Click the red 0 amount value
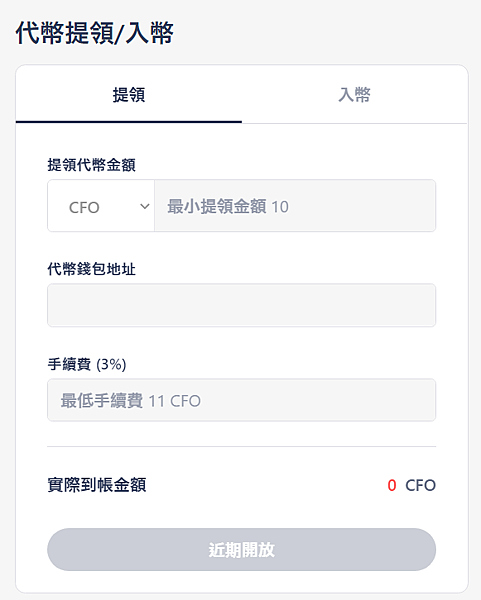 coord(392,485)
